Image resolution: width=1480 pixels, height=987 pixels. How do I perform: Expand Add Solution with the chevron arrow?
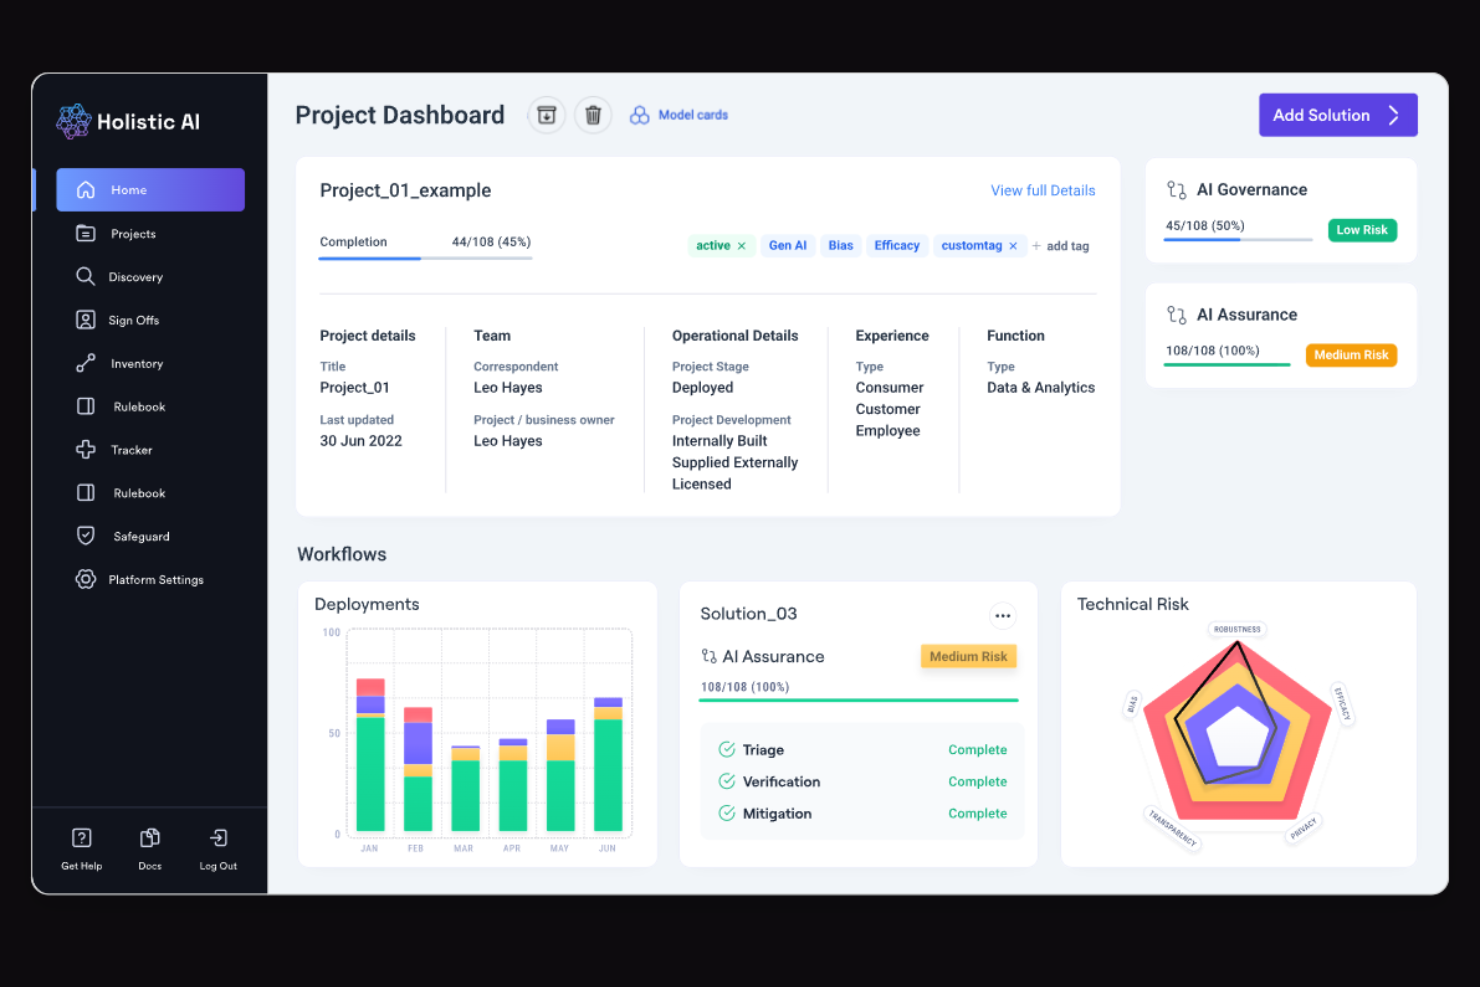tap(1396, 114)
